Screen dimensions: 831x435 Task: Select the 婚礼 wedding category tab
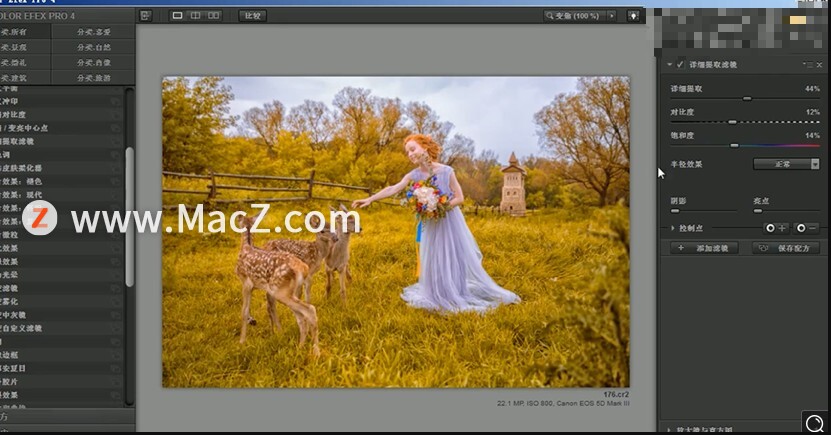(x=25, y=63)
